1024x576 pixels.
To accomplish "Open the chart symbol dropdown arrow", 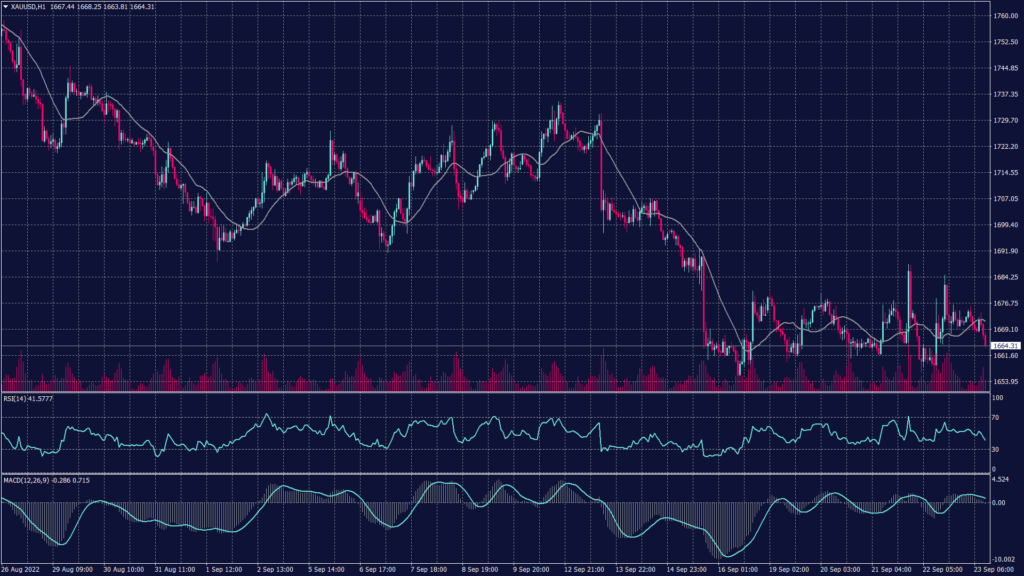I will (7, 5).
